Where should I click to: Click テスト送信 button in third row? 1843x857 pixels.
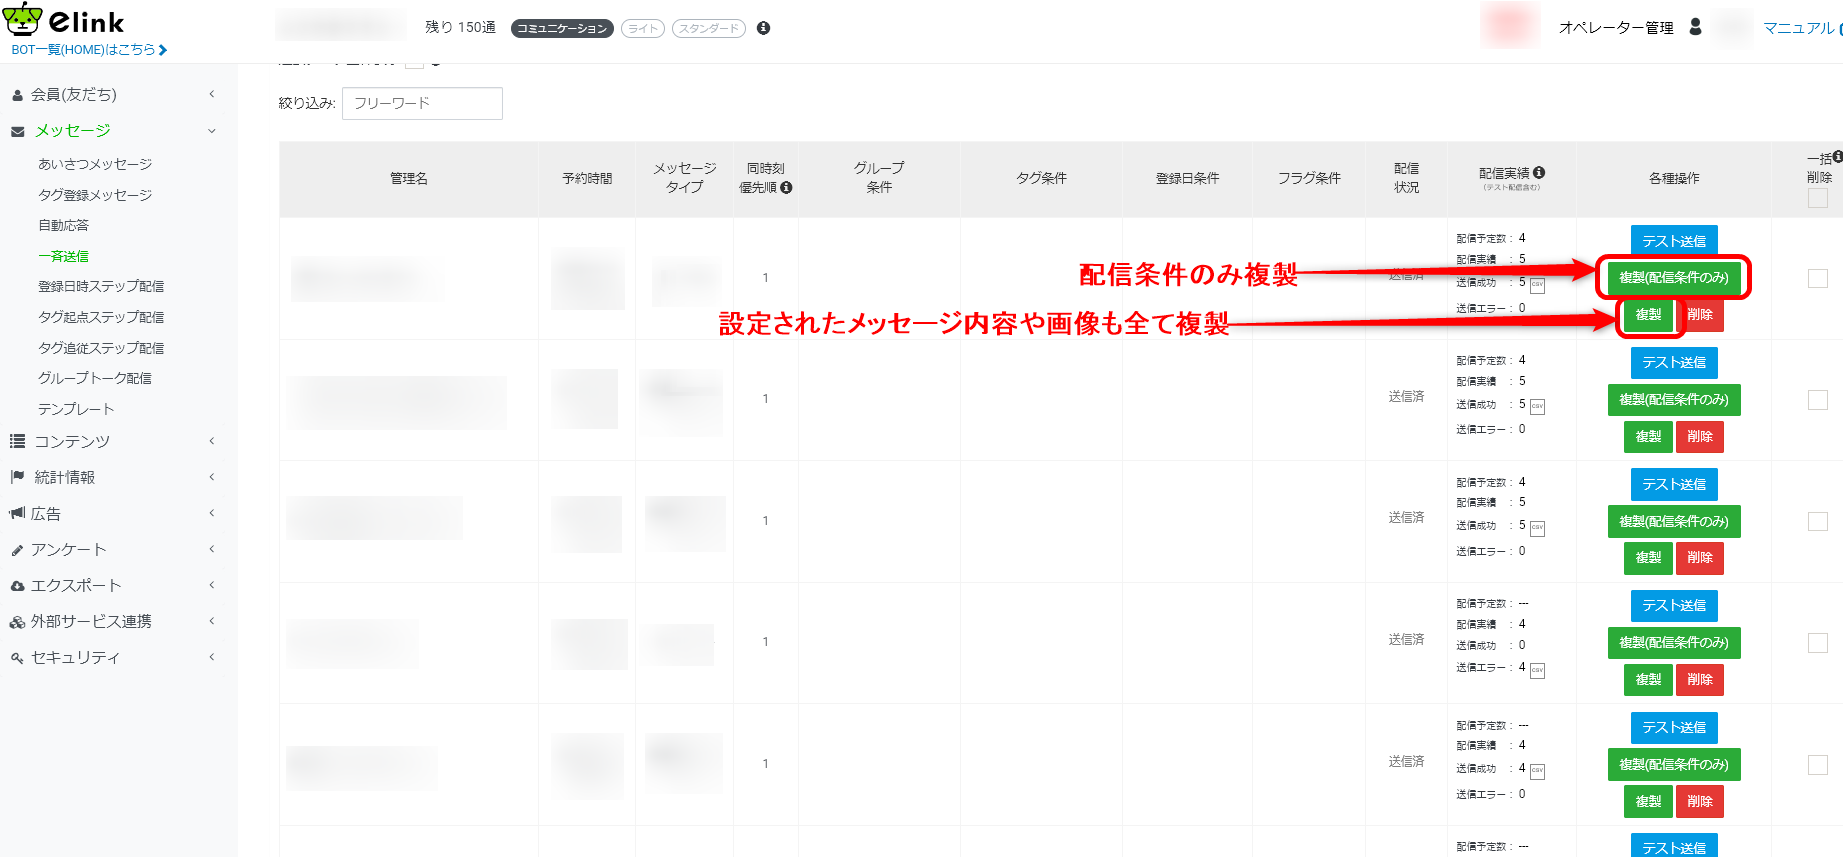click(1674, 484)
